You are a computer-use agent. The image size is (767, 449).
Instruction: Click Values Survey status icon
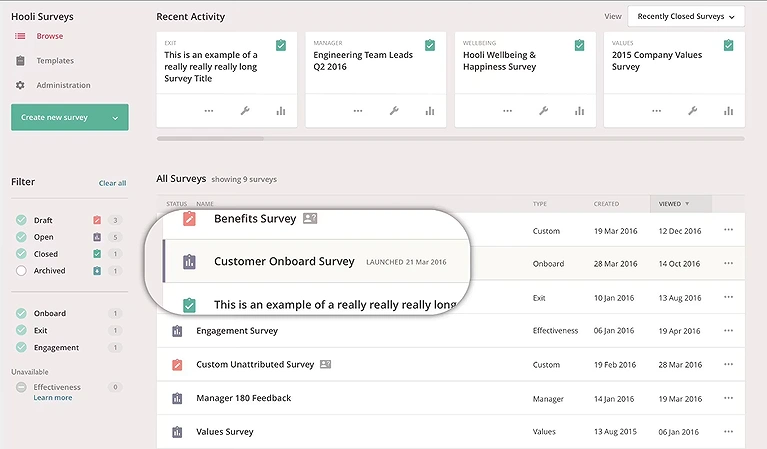[x=177, y=432]
